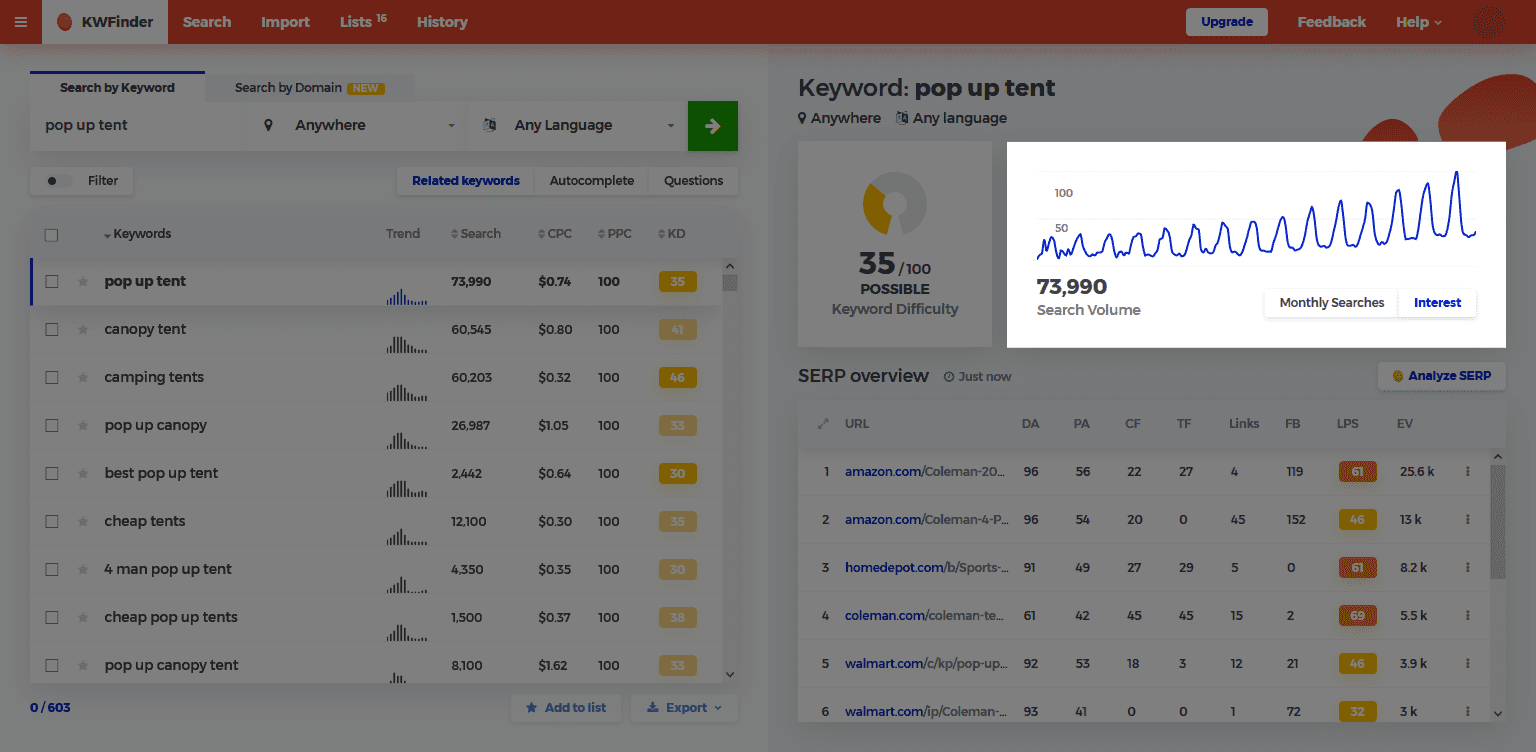
Task: Expand the Help menu
Action: point(1419,22)
